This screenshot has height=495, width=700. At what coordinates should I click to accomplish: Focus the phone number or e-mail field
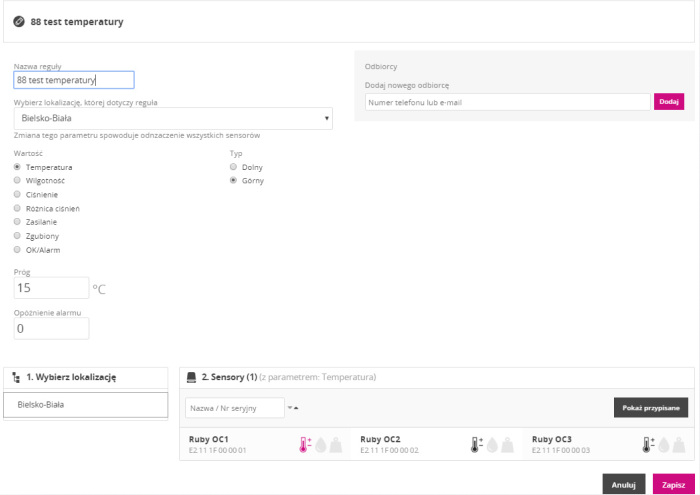(508, 102)
